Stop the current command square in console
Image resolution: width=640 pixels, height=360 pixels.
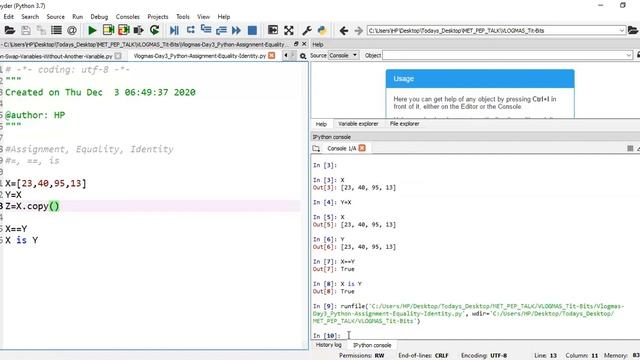tap(630, 148)
